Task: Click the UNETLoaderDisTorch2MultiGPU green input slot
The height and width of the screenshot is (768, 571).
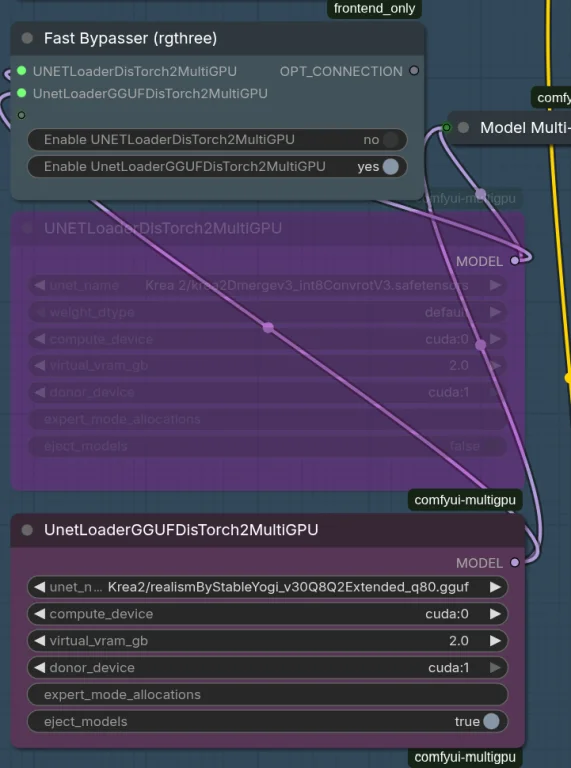Action: tap(22, 71)
